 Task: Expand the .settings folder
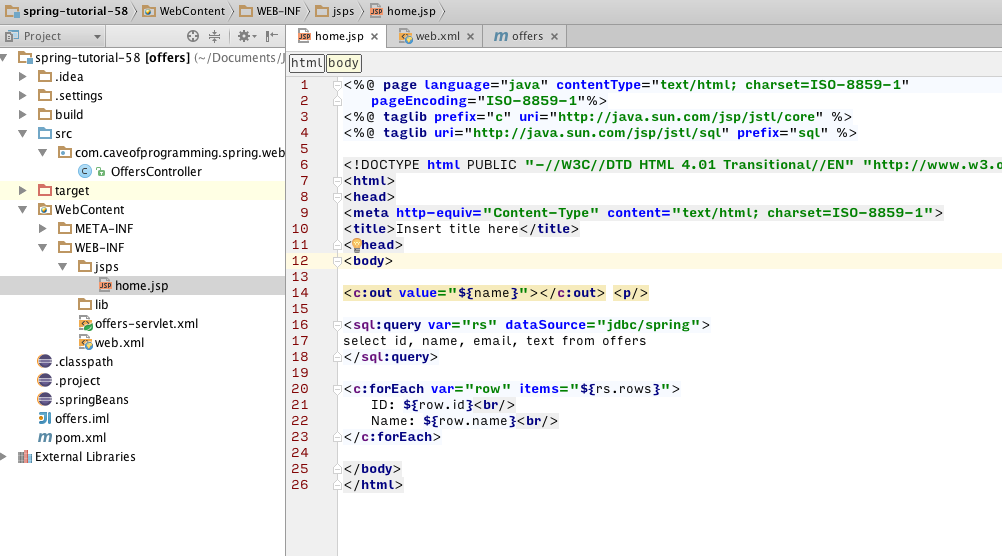tap(22, 95)
